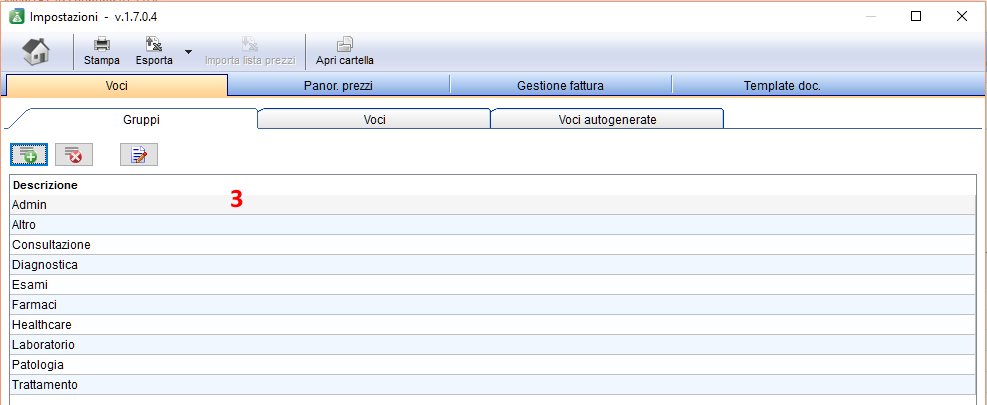This screenshot has height=405, width=987.
Task: Go to the Home house icon
Action: (37, 52)
